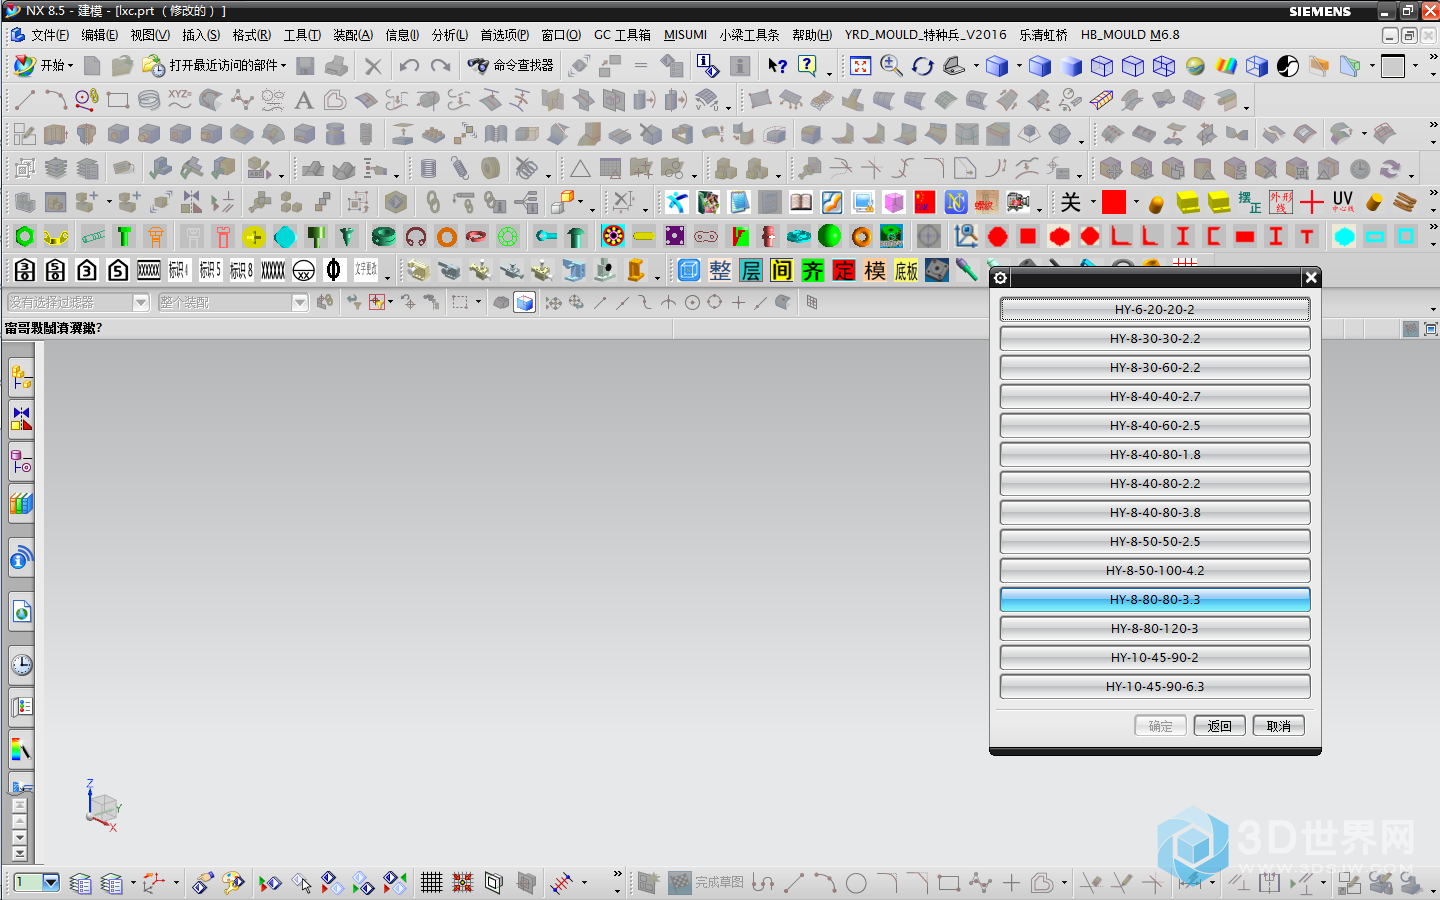Select the HY-10-45-90-6.3 button

tap(1155, 687)
